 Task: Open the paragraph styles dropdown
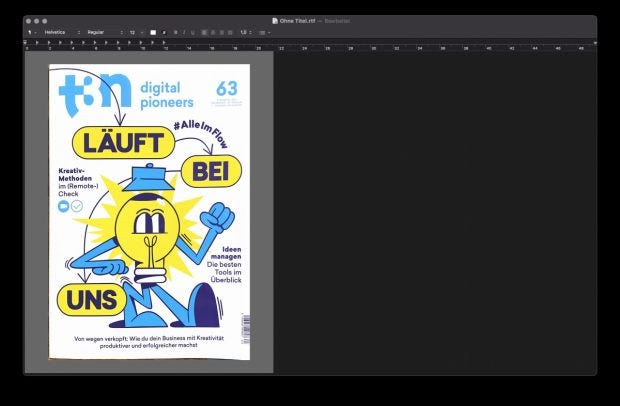[32, 32]
